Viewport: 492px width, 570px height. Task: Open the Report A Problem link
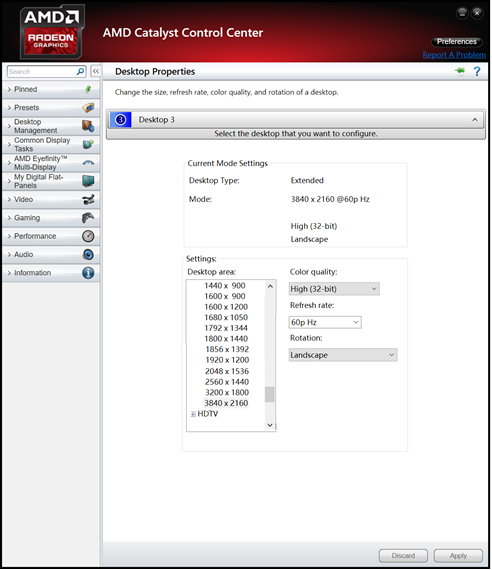(454, 55)
